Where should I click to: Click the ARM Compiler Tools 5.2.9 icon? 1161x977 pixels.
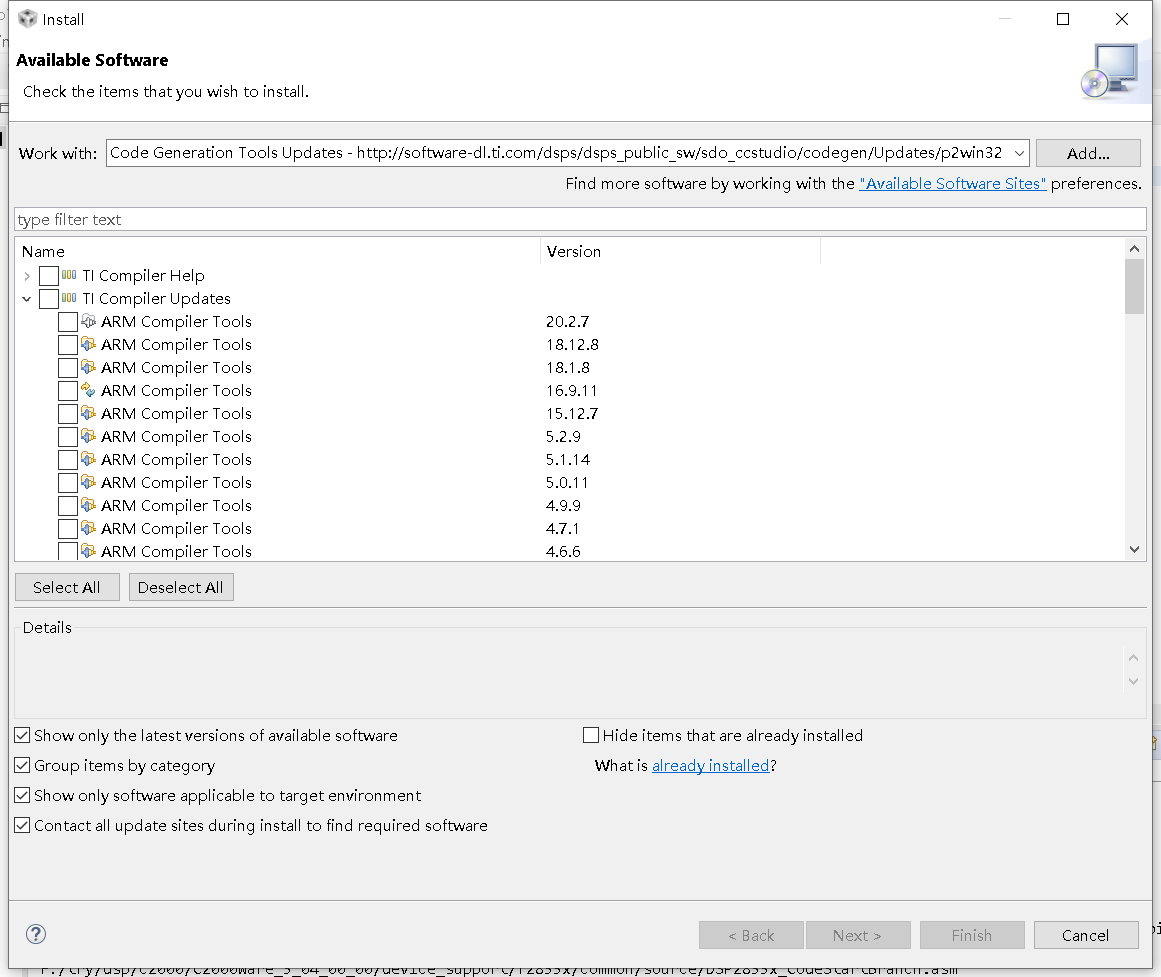(x=88, y=436)
